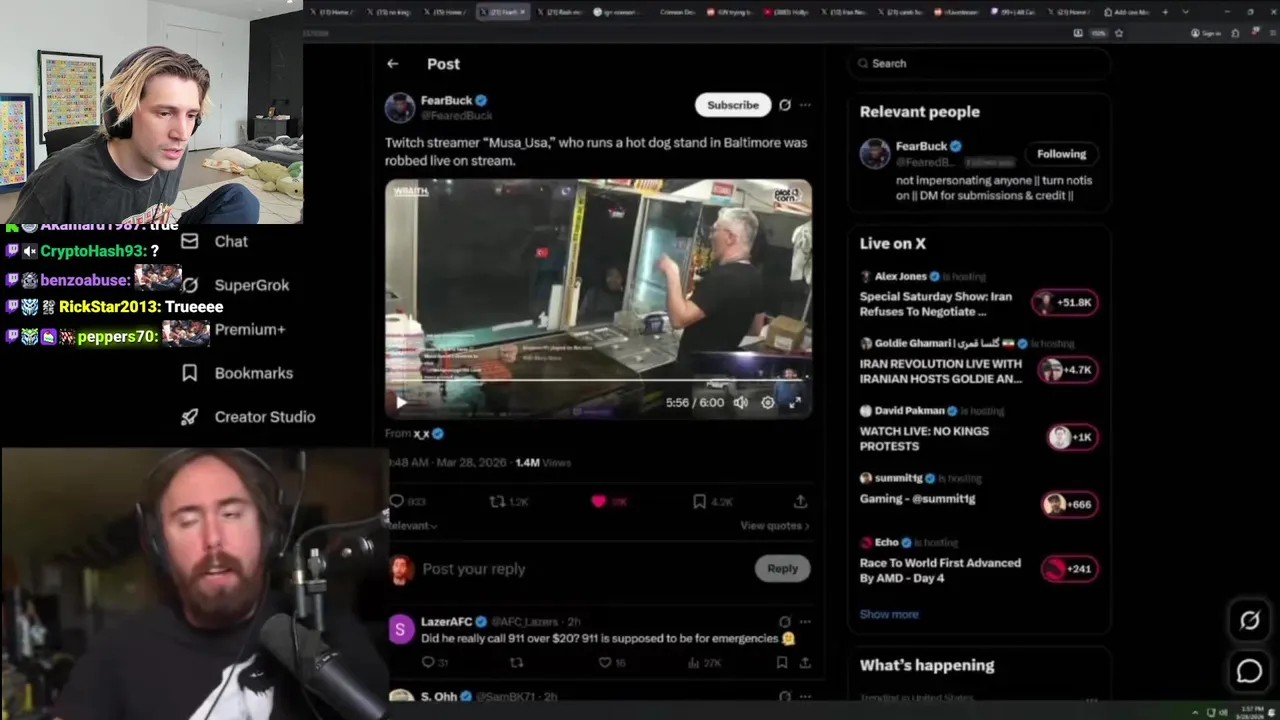The image size is (1280, 720).
Task: Mute the video volume speaker icon
Action: 740,402
